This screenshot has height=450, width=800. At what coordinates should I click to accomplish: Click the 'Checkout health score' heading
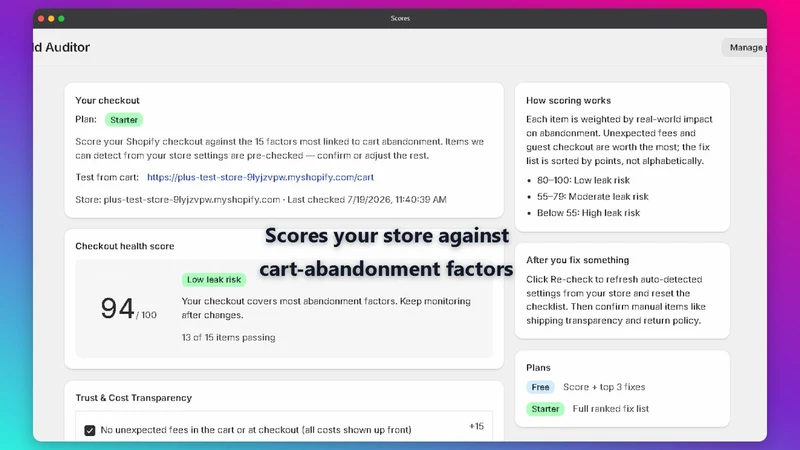click(125, 246)
